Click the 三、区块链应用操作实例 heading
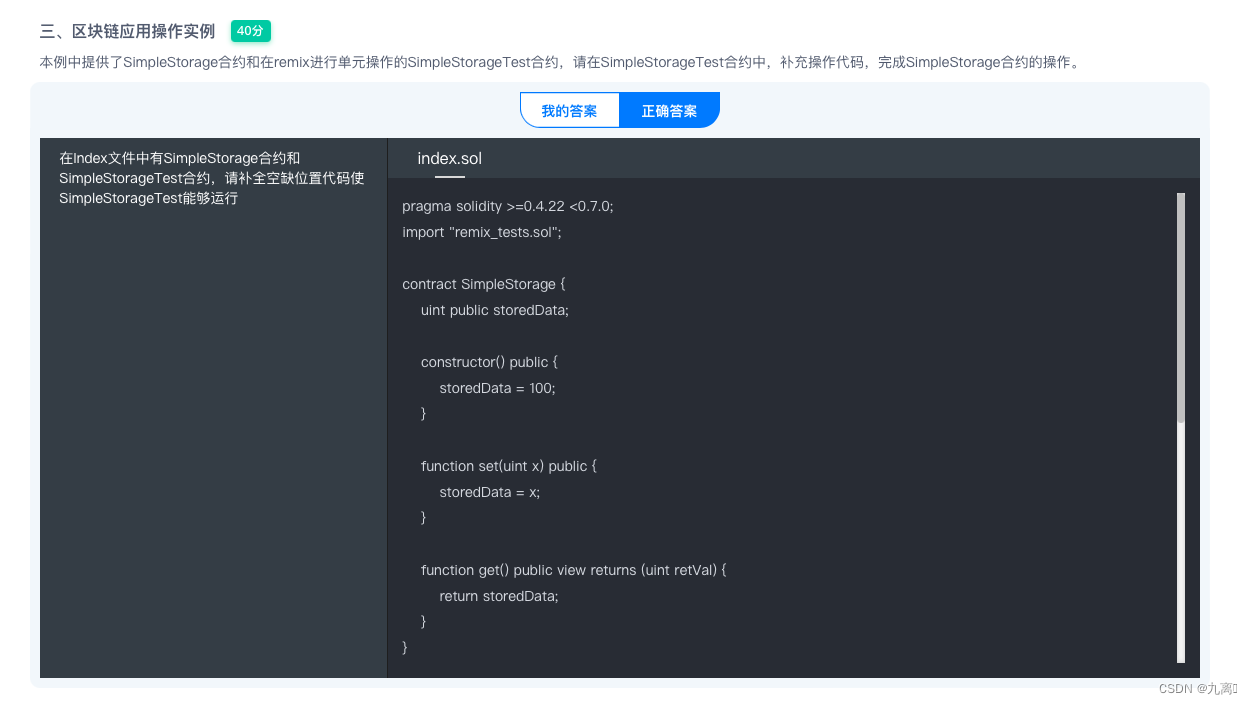 pyautogui.click(x=127, y=31)
